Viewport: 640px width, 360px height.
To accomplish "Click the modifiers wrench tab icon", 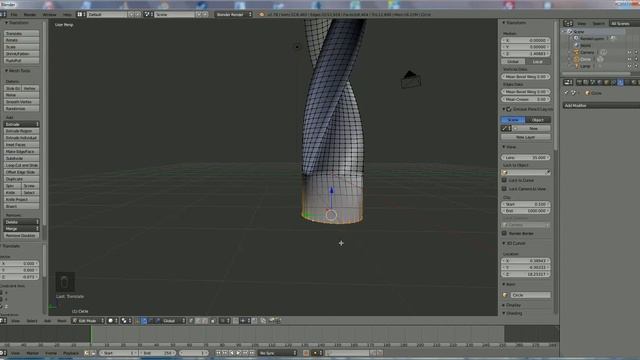I will click(620, 82).
